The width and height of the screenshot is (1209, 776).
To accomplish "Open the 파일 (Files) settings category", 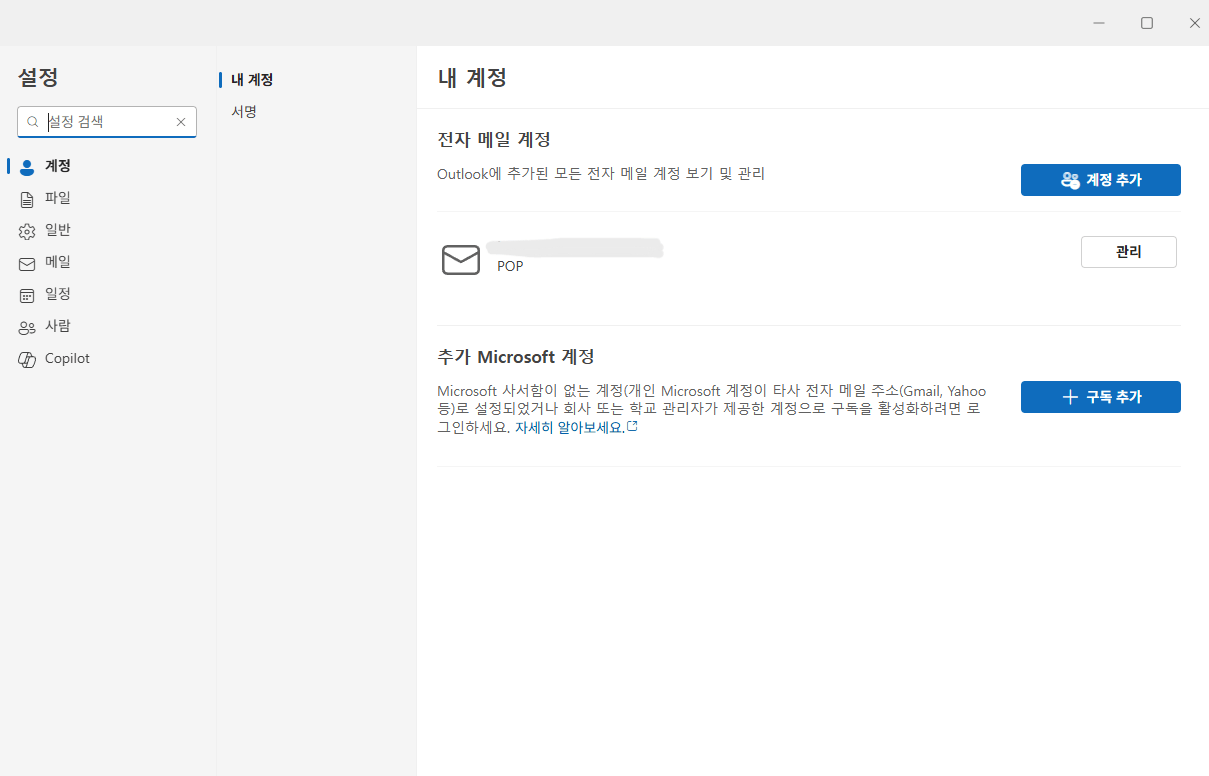I will pyautogui.click(x=106, y=198).
